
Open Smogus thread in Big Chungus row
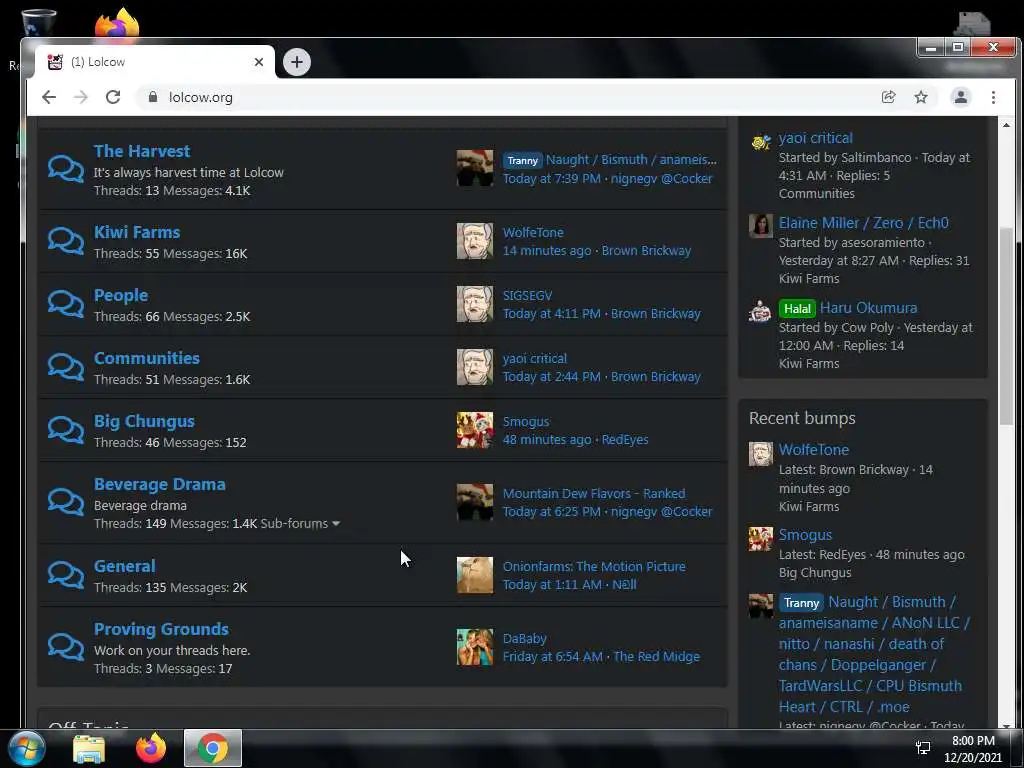[x=526, y=422]
